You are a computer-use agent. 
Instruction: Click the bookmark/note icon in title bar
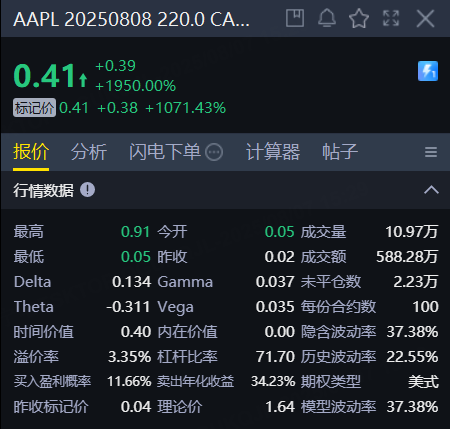pos(295,18)
